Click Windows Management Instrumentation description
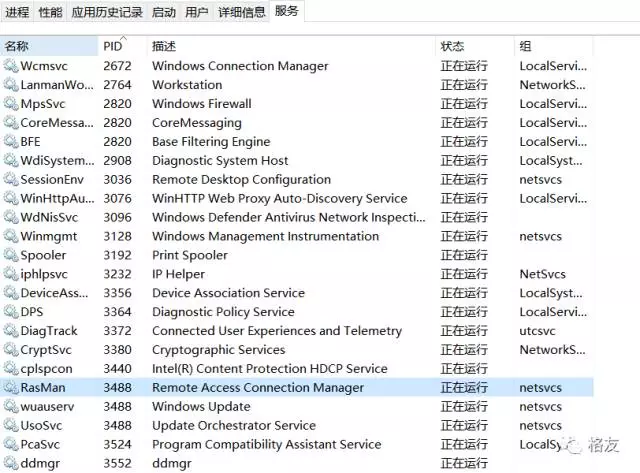The width and height of the screenshot is (640, 473). 265,236
